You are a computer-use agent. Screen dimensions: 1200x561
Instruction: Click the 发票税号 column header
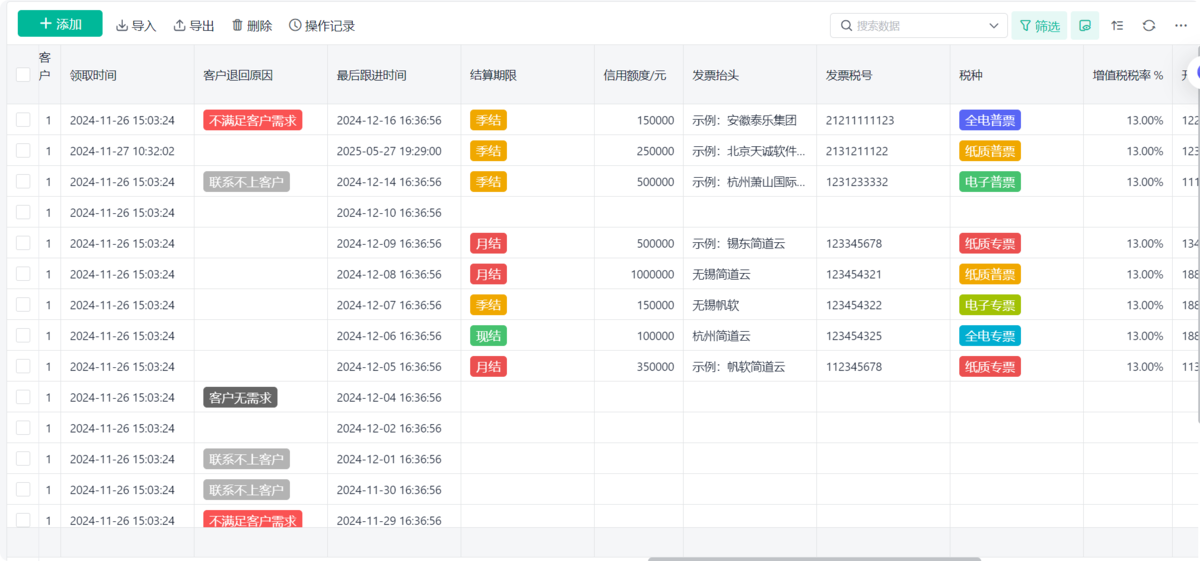pos(883,75)
